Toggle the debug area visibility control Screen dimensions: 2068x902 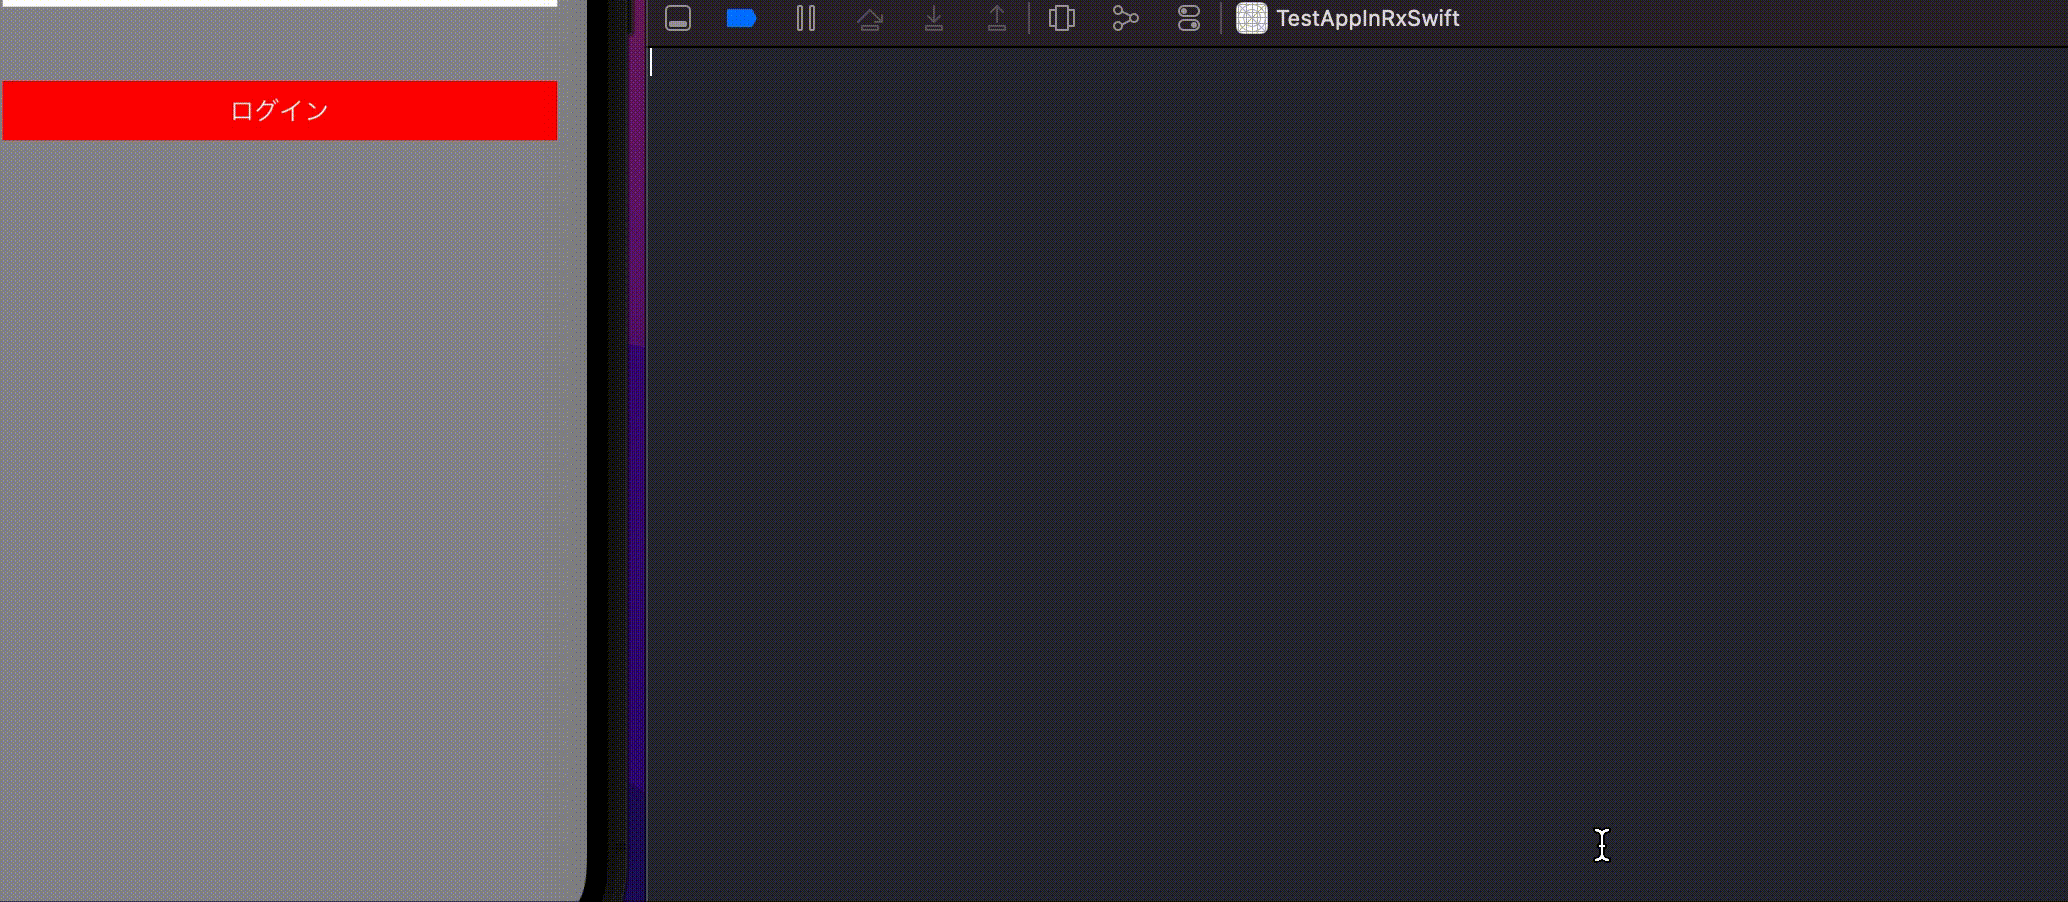coord(678,18)
